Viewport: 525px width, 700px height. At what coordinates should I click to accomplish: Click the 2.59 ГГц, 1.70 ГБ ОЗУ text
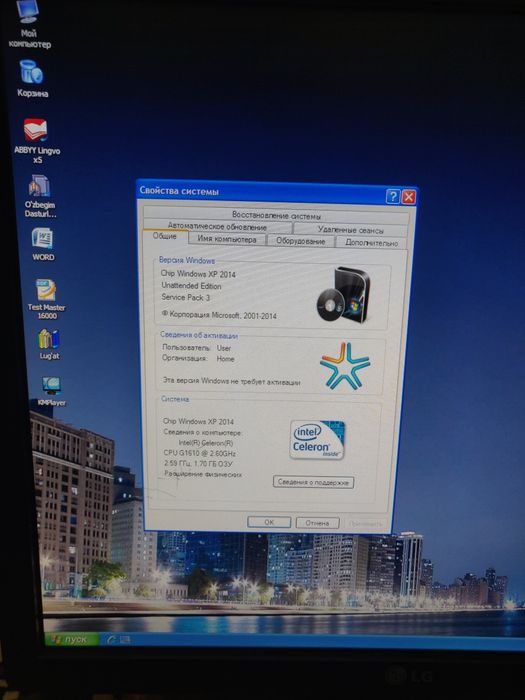pyautogui.click(x=198, y=463)
